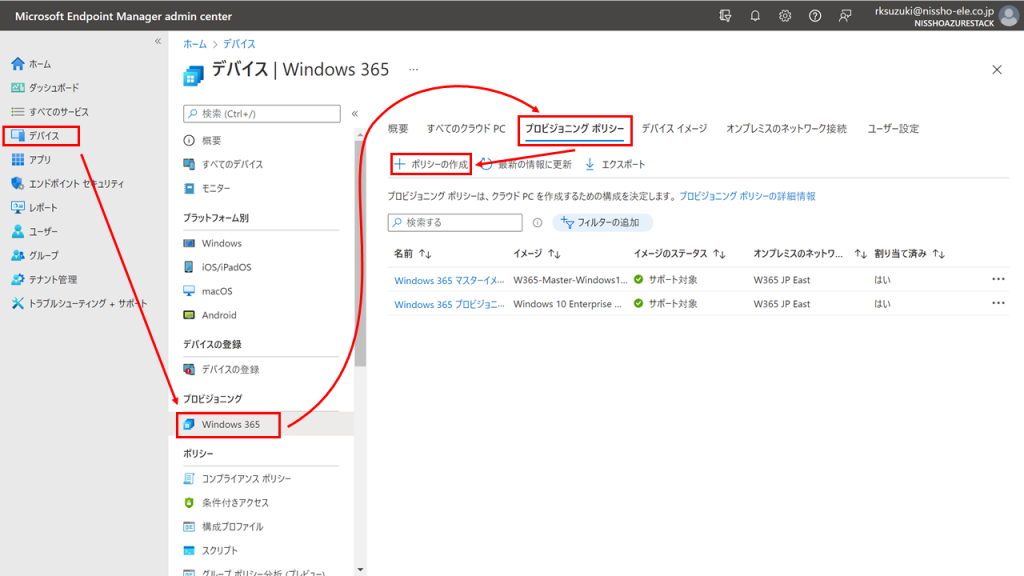The height and width of the screenshot is (576, 1024).
Task: Switch to デバイス イメージ tab
Action: pyautogui.click(x=674, y=129)
